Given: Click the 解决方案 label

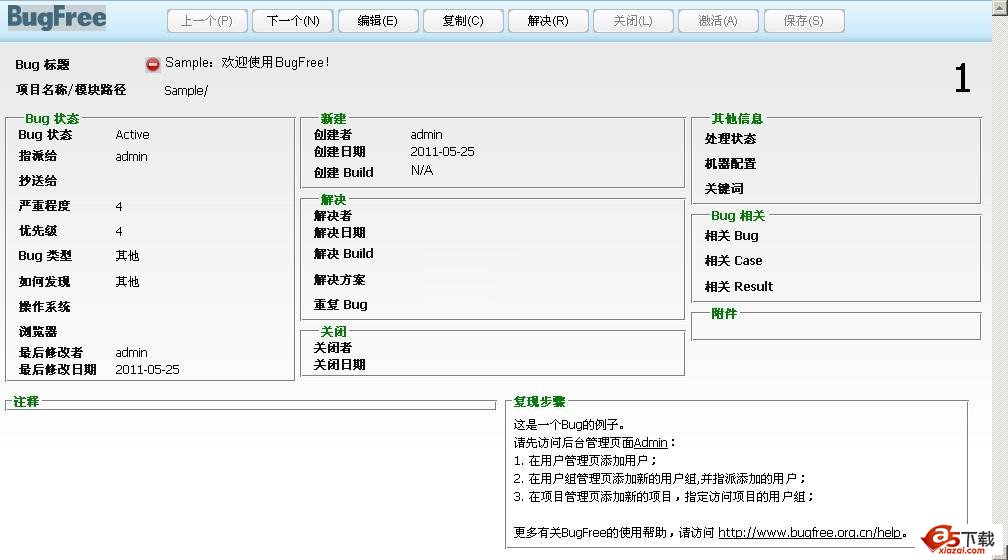Looking at the screenshot, I should click(x=339, y=280).
